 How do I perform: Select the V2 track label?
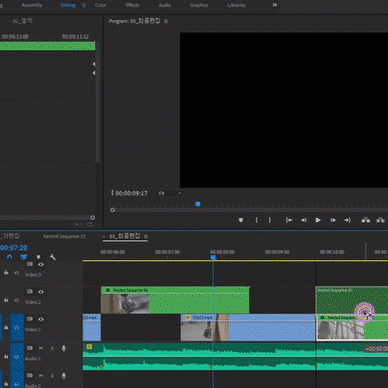point(16,300)
